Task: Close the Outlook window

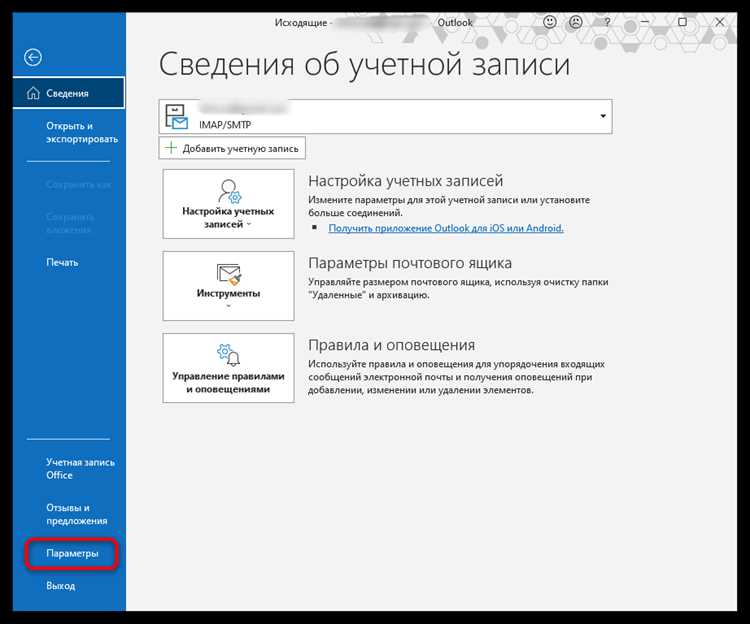Action: pyautogui.click(x=719, y=22)
